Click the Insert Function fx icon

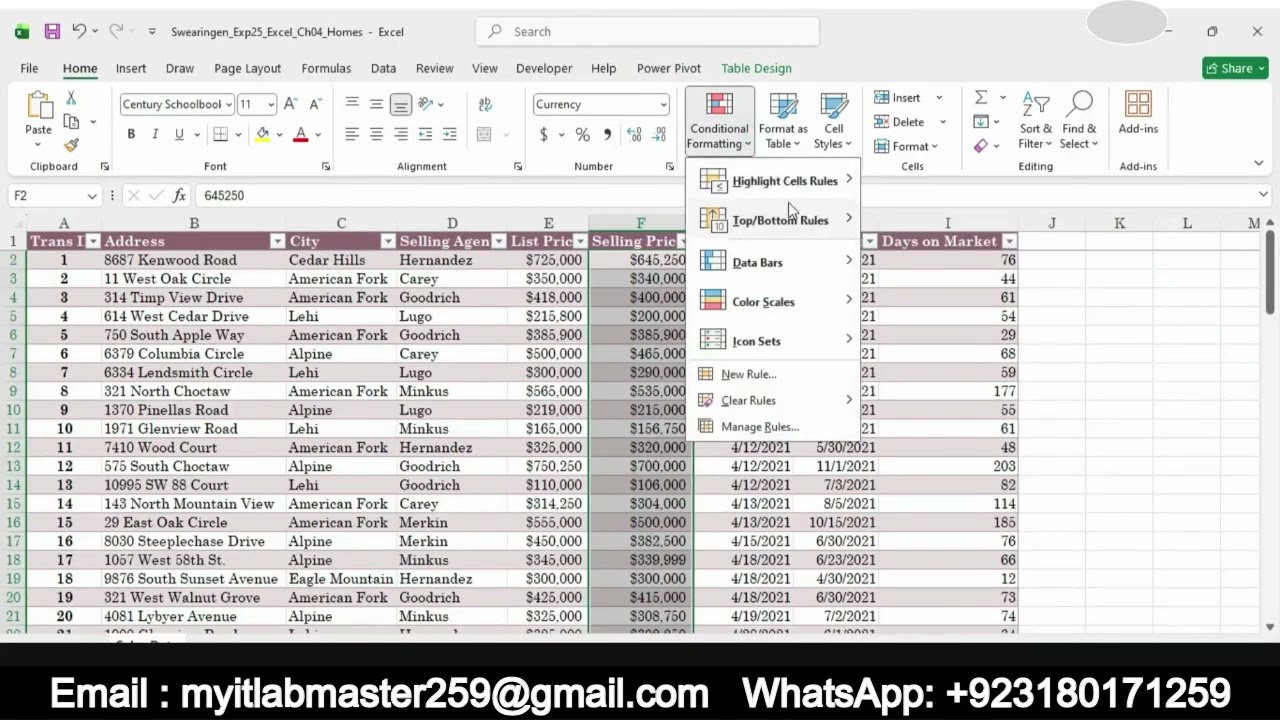pyautogui.click(x=179, y=196)
